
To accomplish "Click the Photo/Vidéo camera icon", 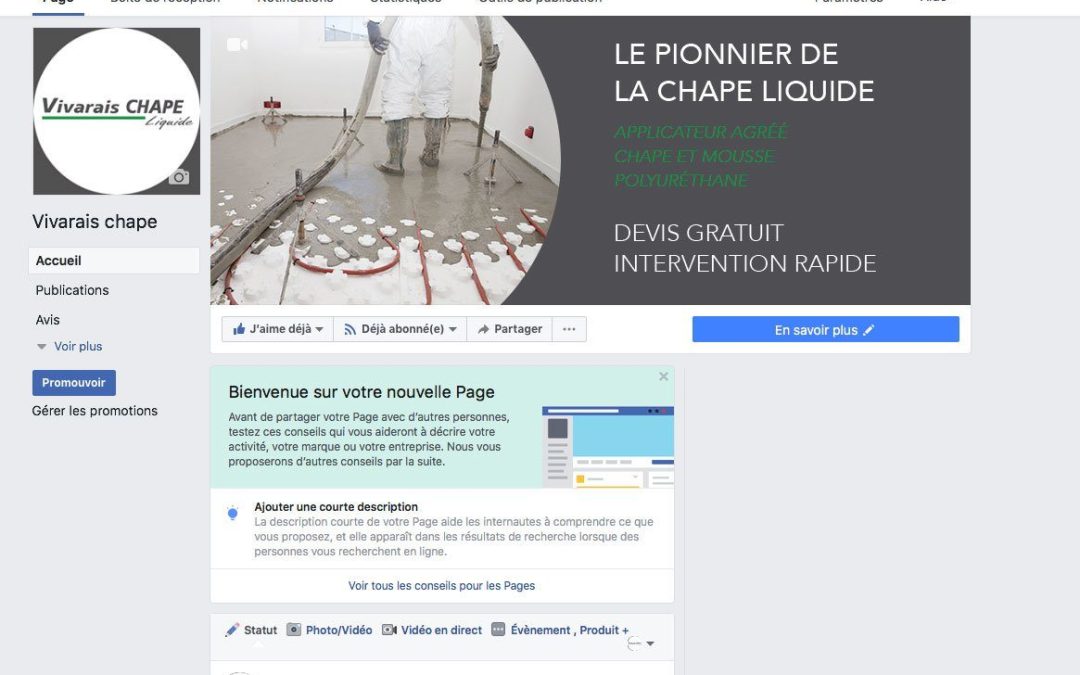I will (x=293, y=630).
